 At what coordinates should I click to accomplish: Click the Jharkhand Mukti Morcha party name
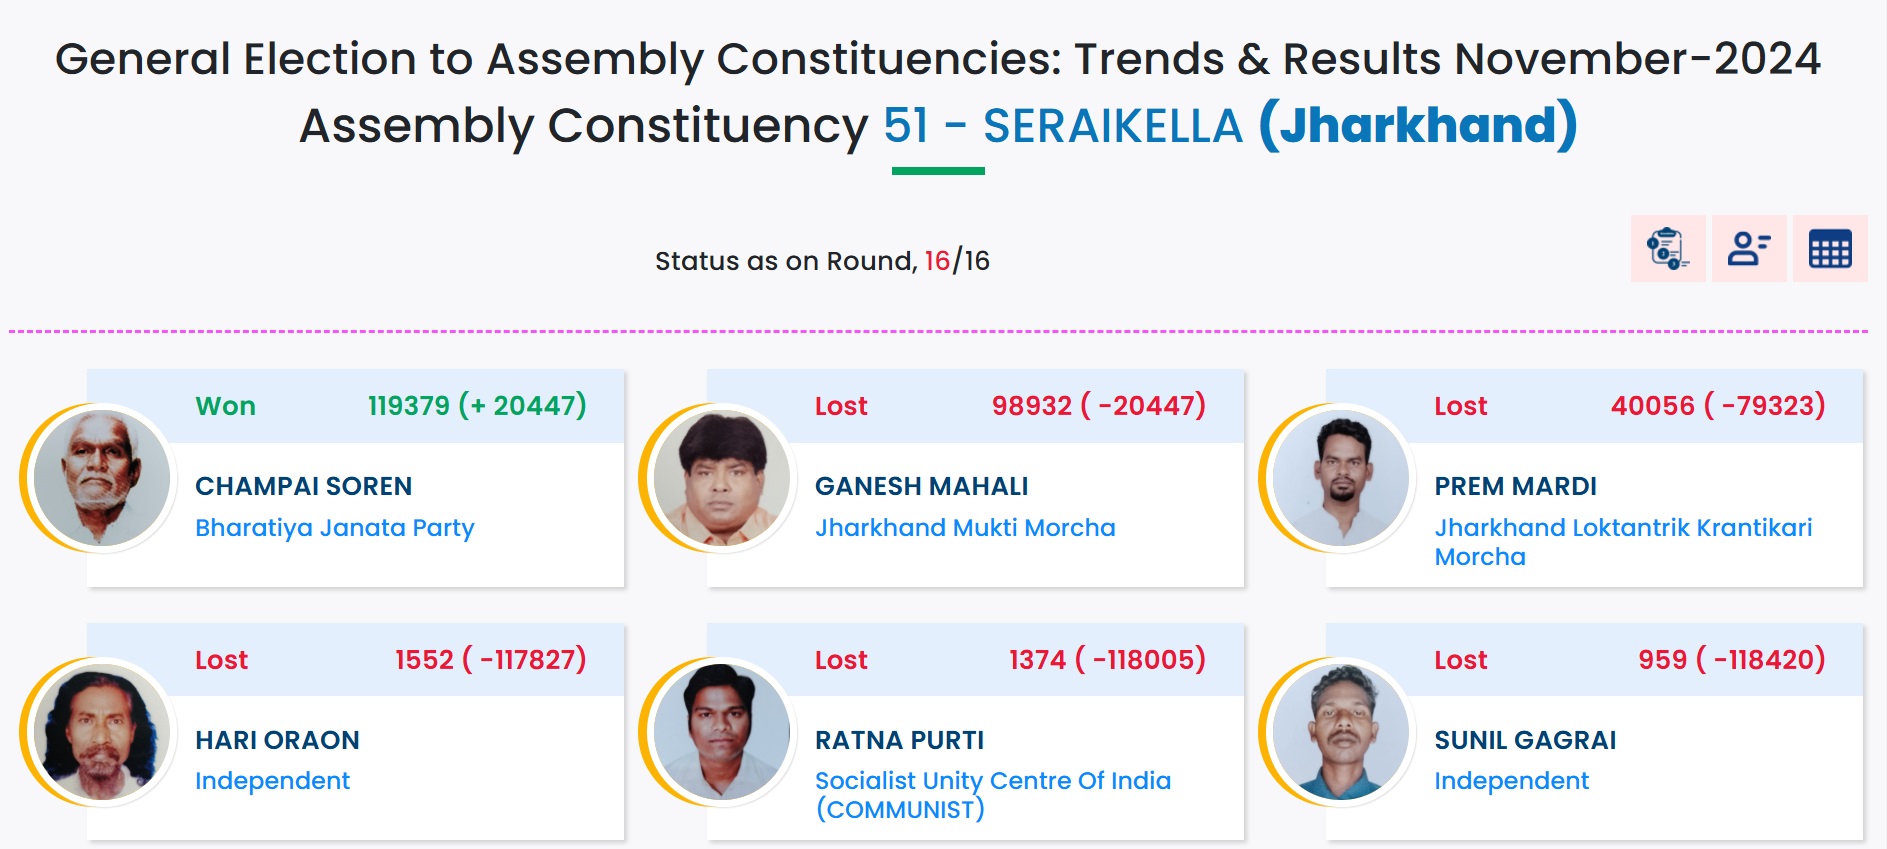tap(964, 528)
